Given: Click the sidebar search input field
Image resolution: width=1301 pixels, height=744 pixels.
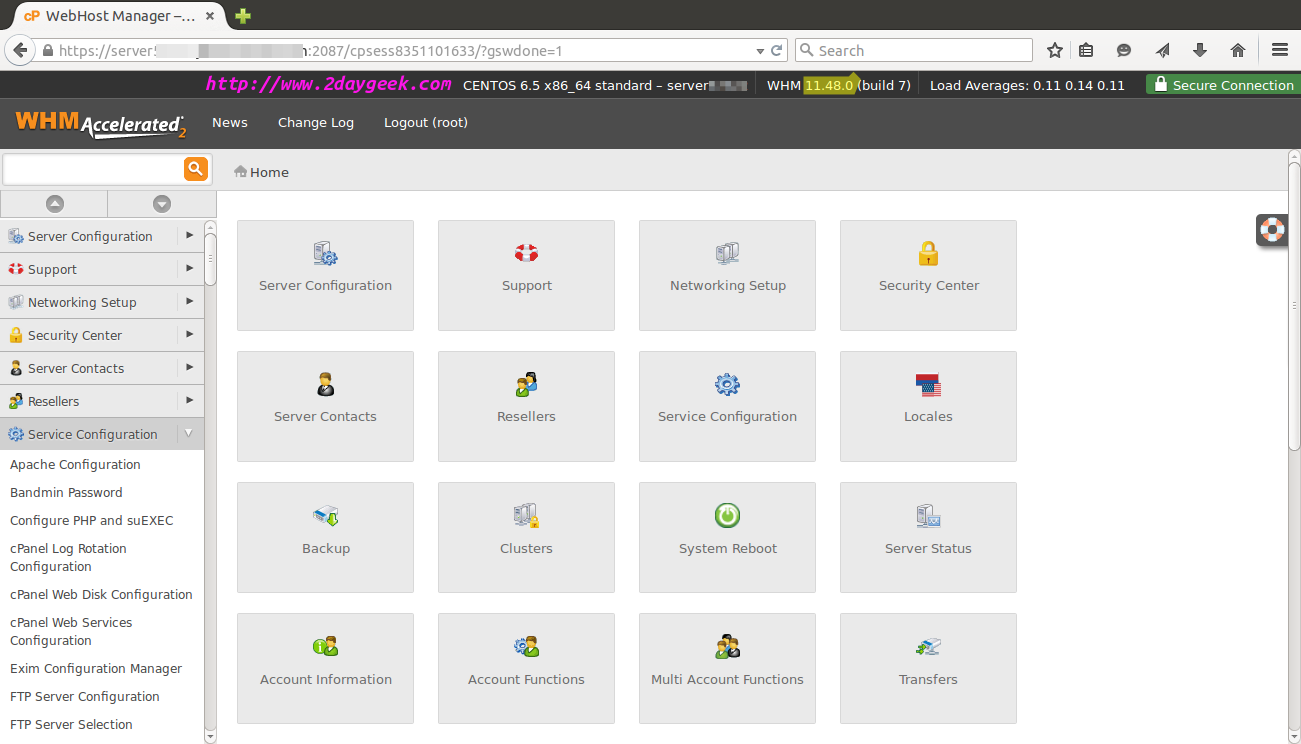Looking at the screenshot, I should pos(93,169).
